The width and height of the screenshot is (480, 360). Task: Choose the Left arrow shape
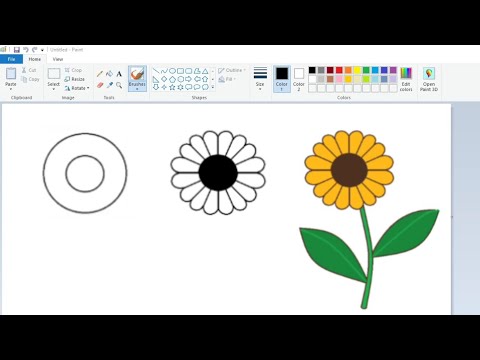point(197,79)
